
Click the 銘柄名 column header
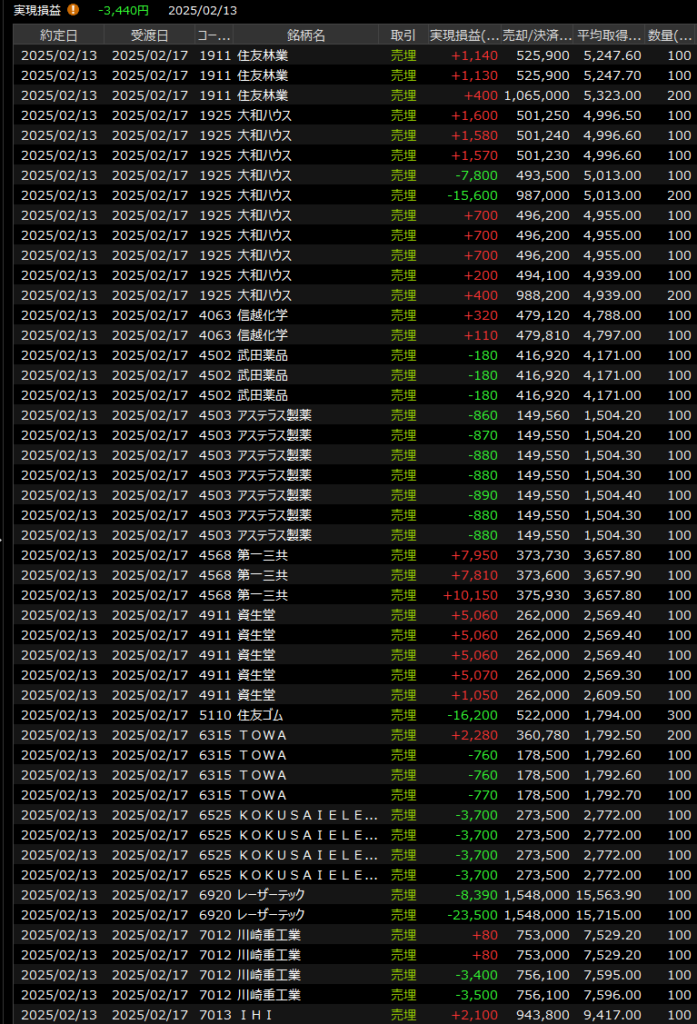[x=305, y=35]
